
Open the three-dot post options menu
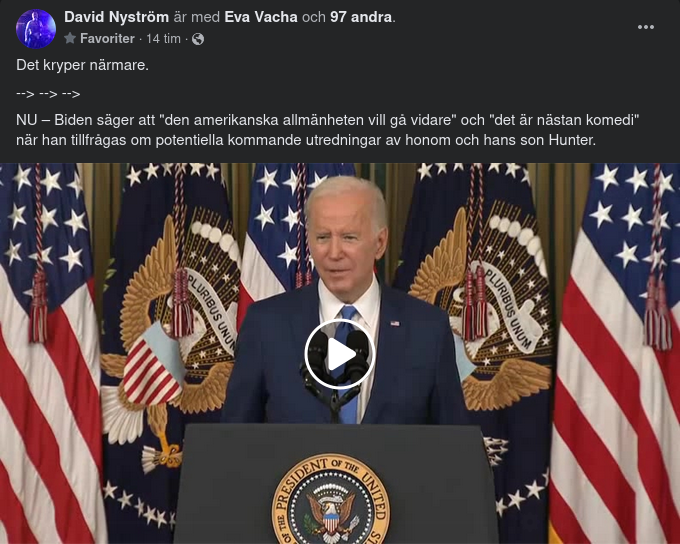[x=645, y=27]
